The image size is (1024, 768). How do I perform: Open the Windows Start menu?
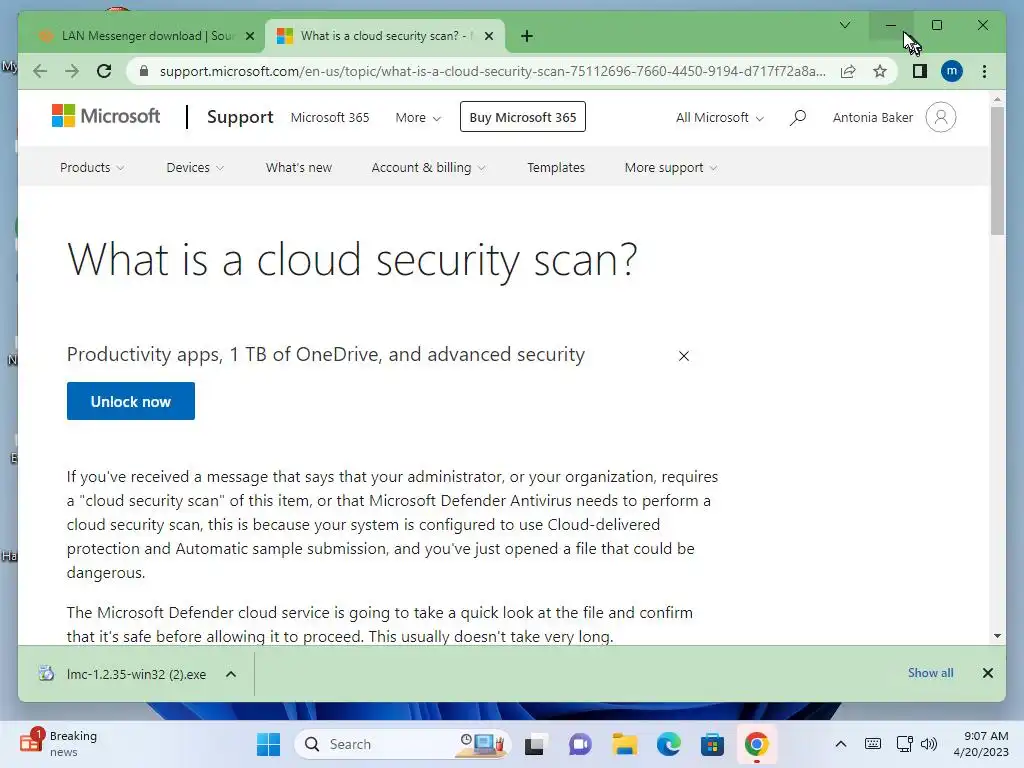click(x=268, y=744)
